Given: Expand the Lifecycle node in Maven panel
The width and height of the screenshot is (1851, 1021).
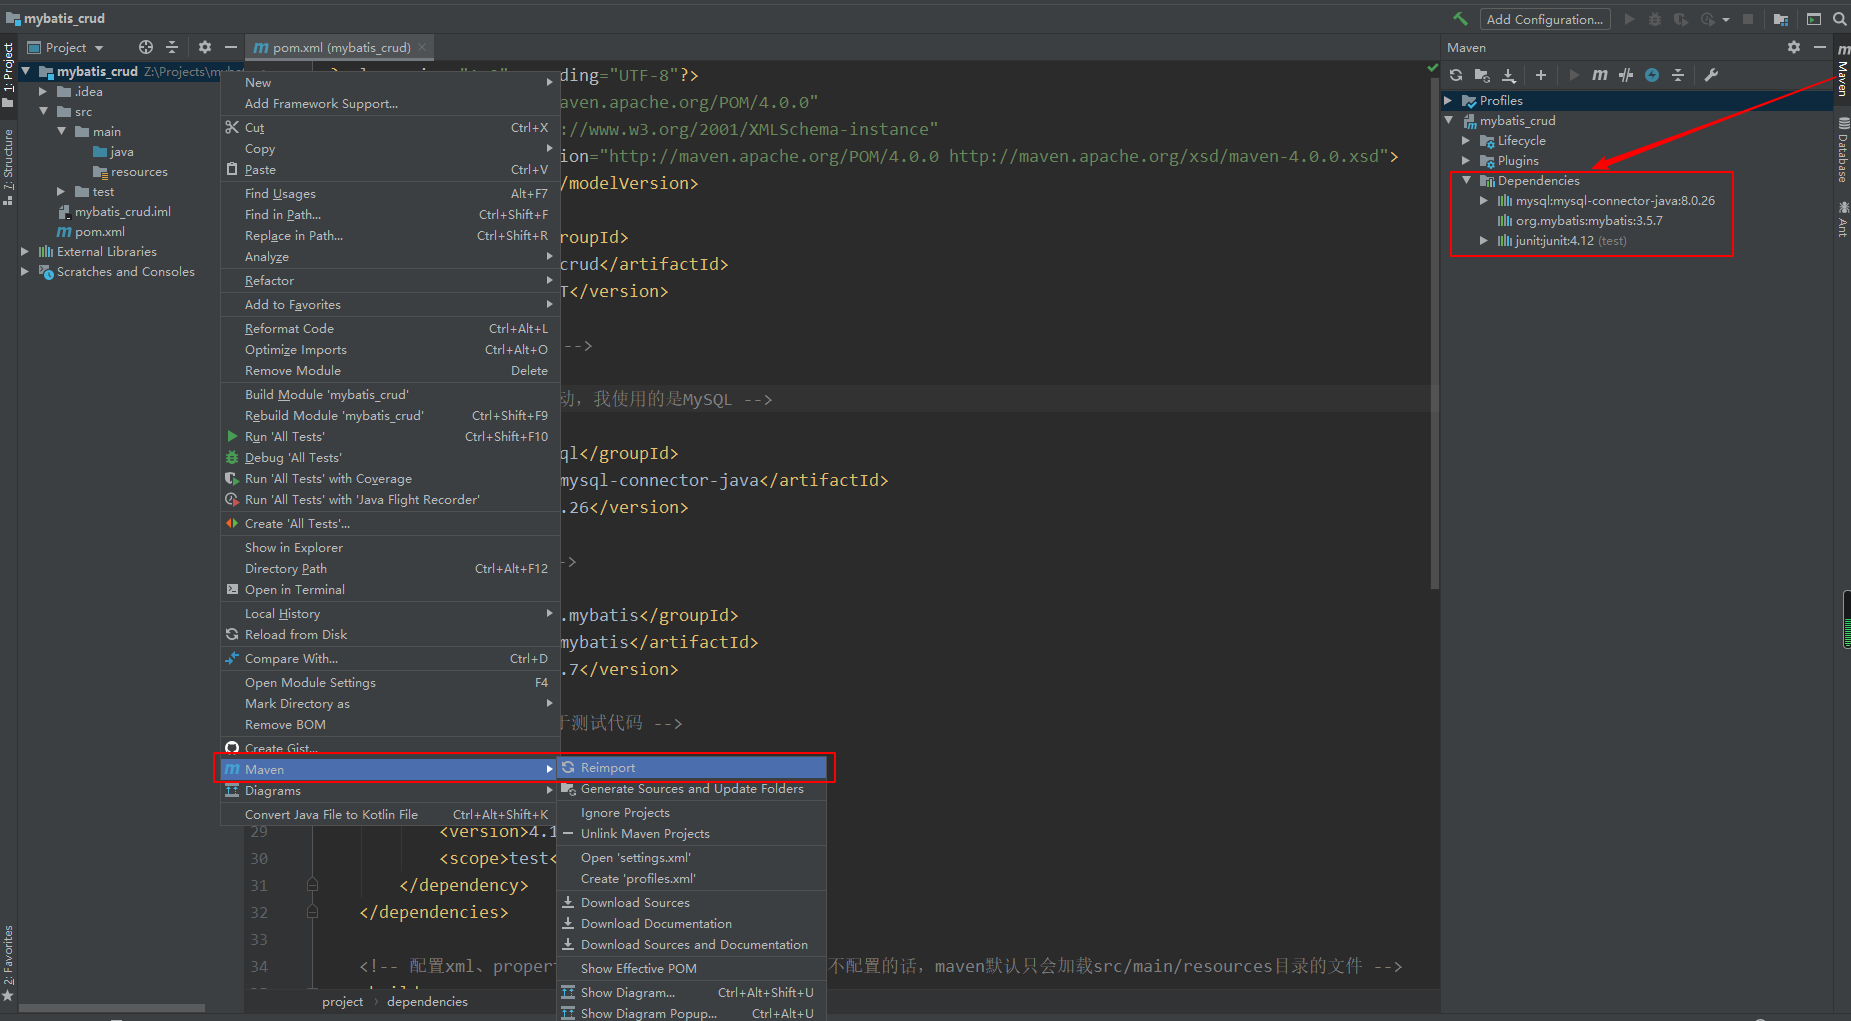Looking at the screenshot, I should click(1466, 140).
